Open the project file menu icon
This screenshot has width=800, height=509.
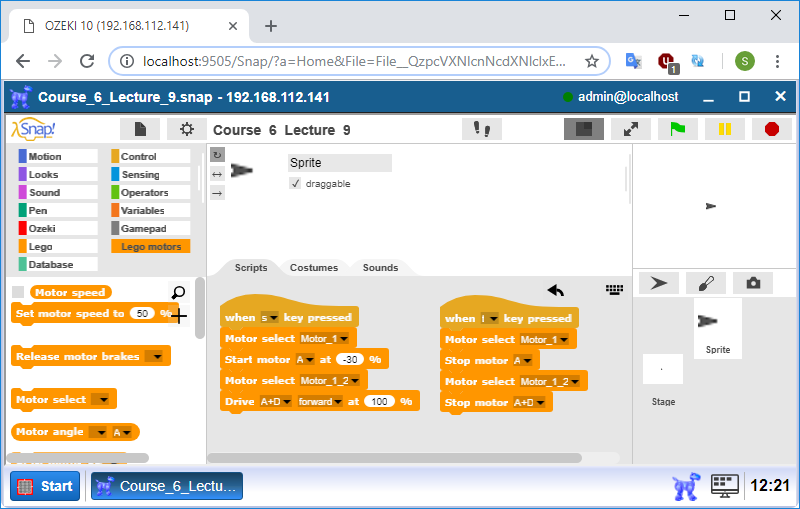[140, 130]
